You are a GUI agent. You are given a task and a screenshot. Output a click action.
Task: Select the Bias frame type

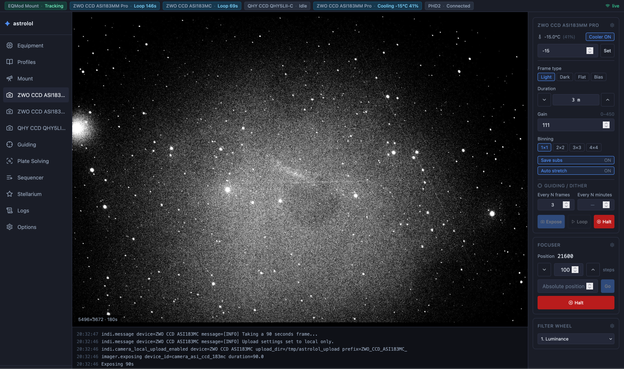click(599, 77)
